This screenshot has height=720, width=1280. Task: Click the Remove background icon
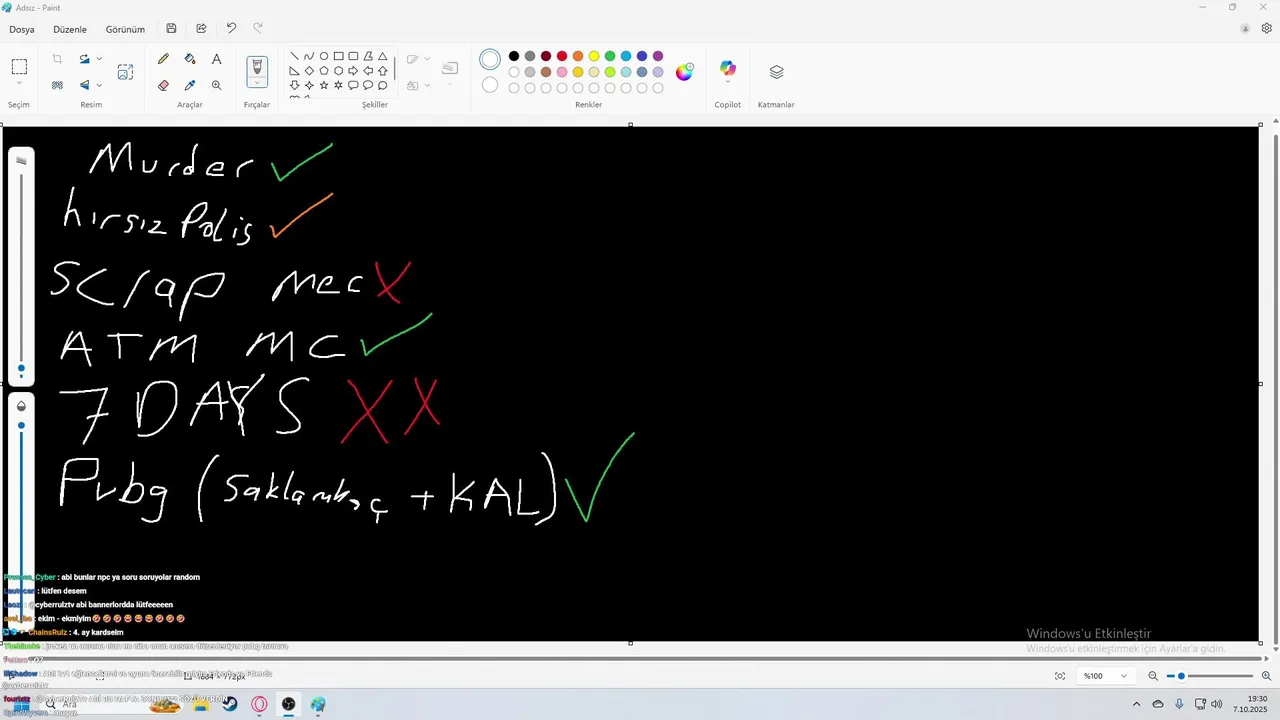[57, 85]
